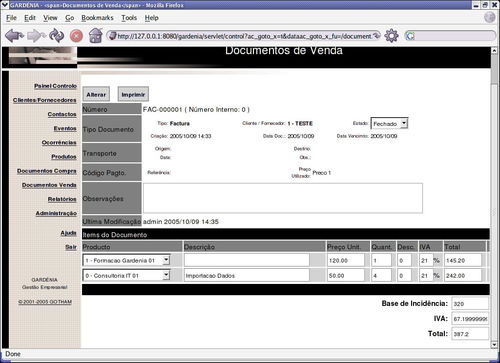Open the product dropdown Formacao Gardenia 01

tap(126, 260)
